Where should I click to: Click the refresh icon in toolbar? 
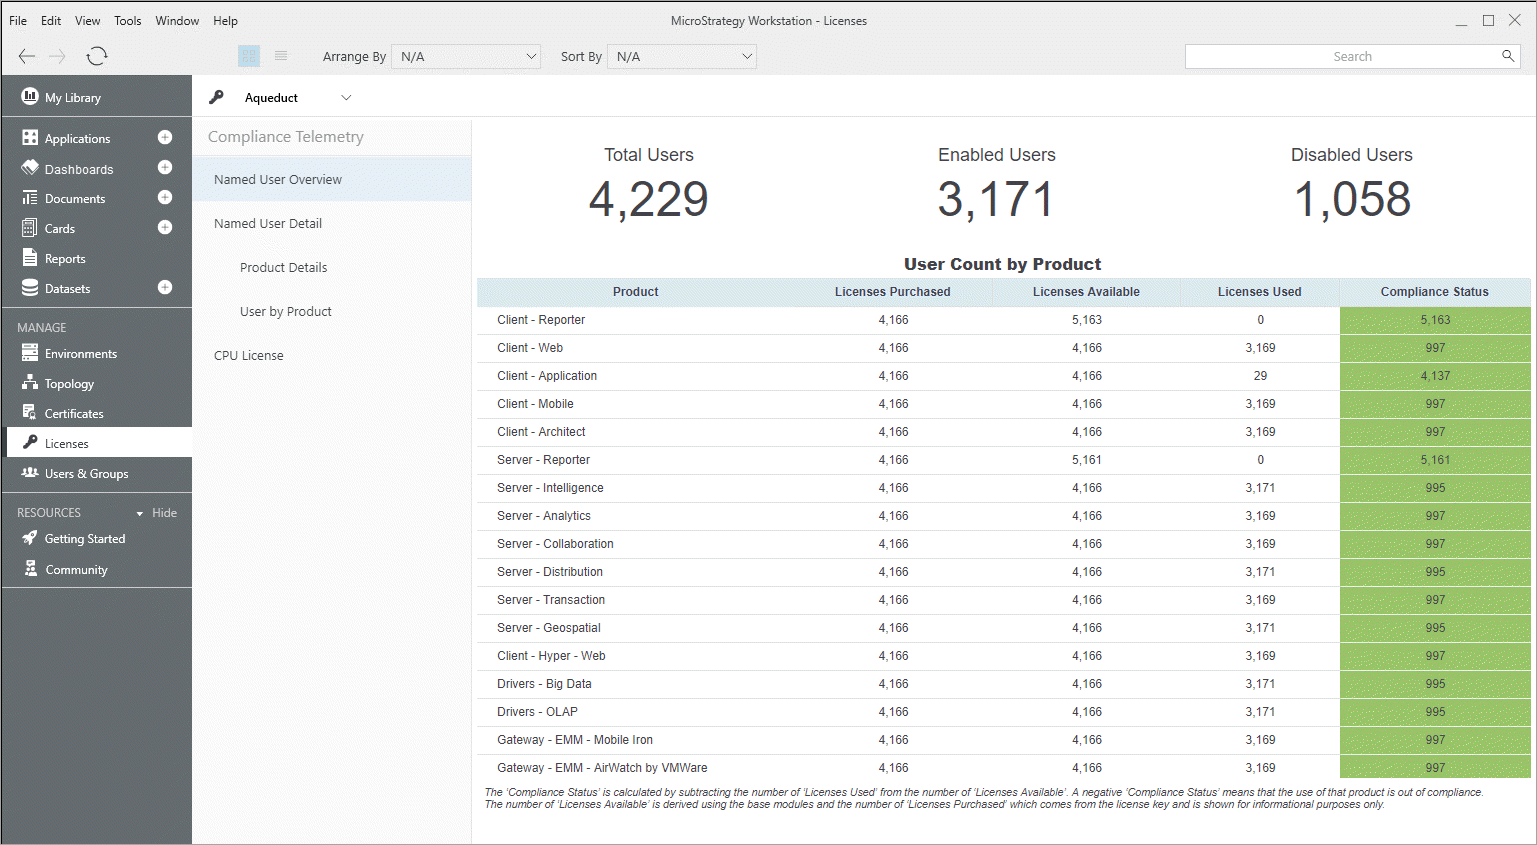click(97, 56)
